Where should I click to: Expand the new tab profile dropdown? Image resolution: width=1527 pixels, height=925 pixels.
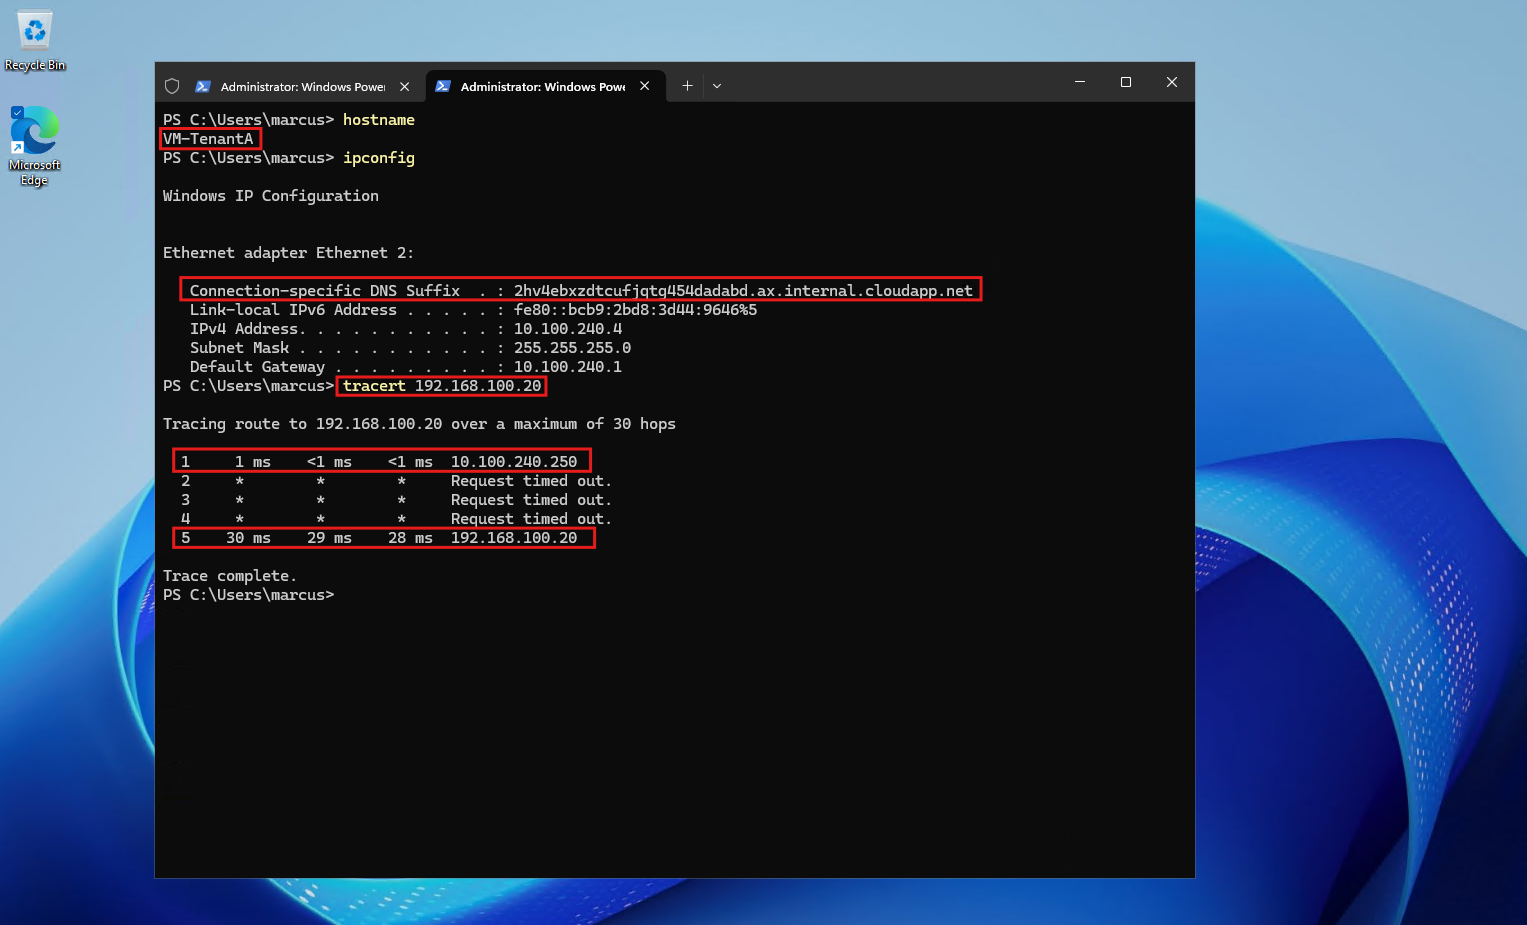[x=717, y=86]
